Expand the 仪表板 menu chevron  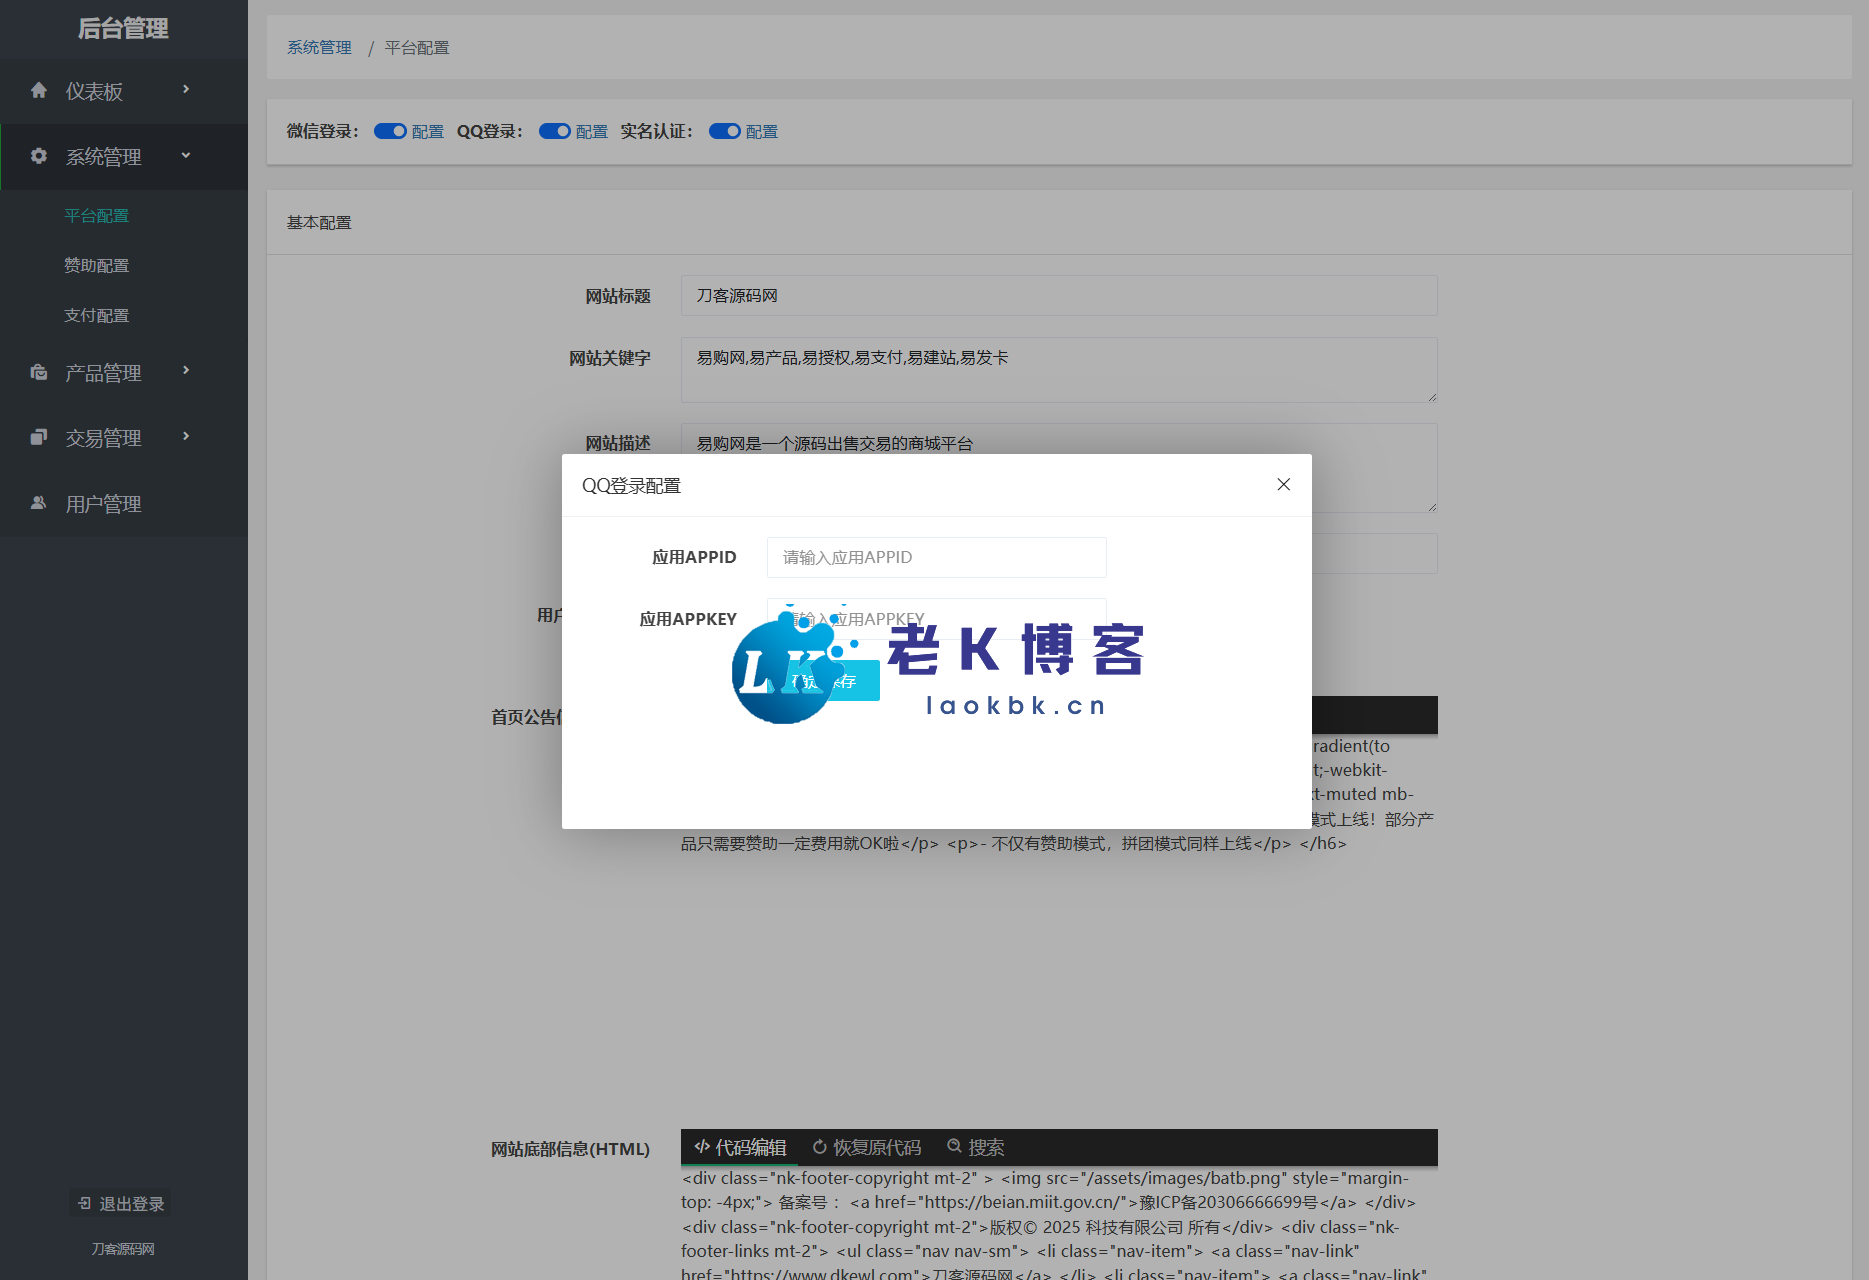186,90
